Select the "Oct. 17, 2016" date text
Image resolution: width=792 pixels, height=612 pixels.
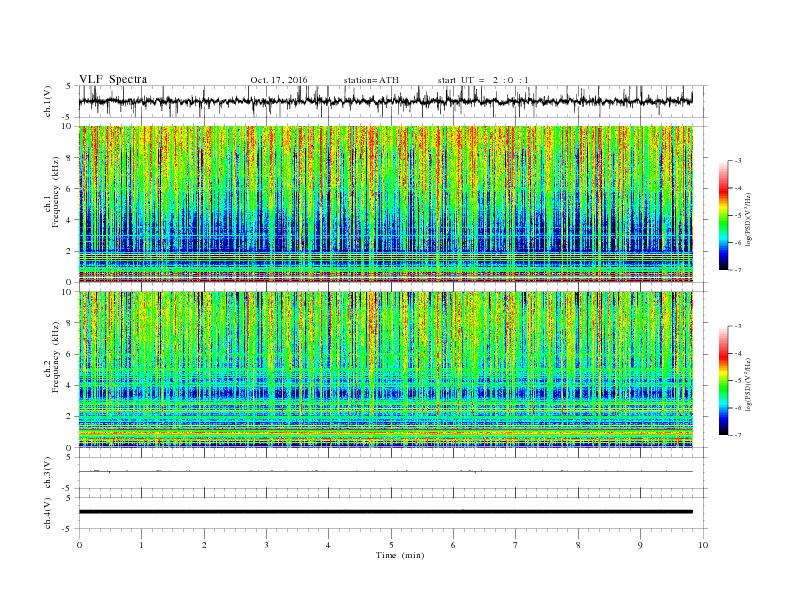tap(279, 80)
